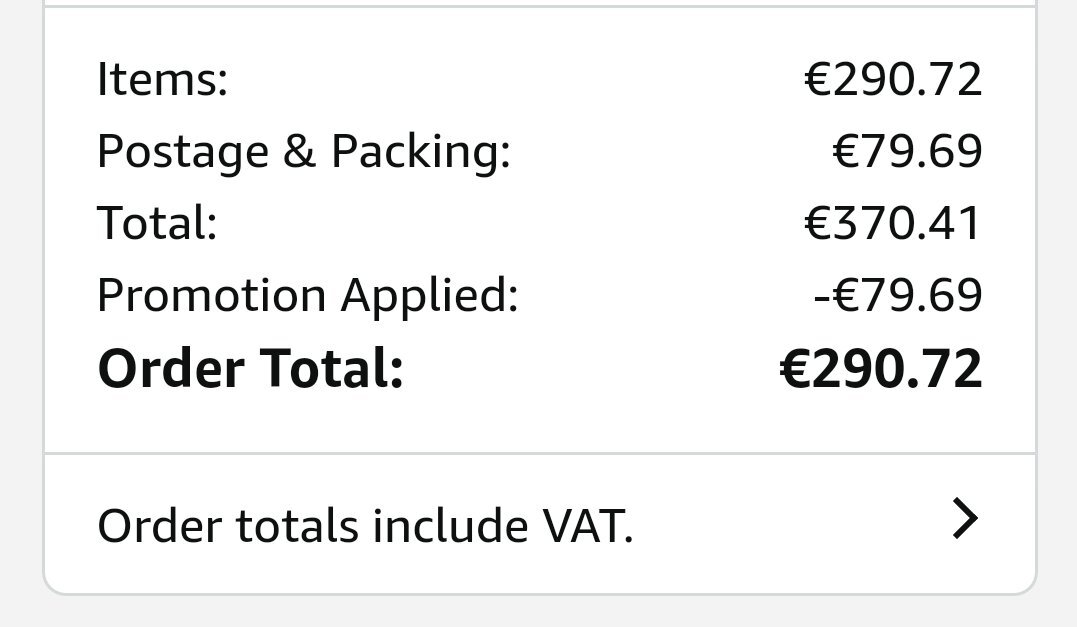Screen dimensions: 1077x627
Task: Select the 'Total:' label above Promotion Applied
Action: point(157,223)
